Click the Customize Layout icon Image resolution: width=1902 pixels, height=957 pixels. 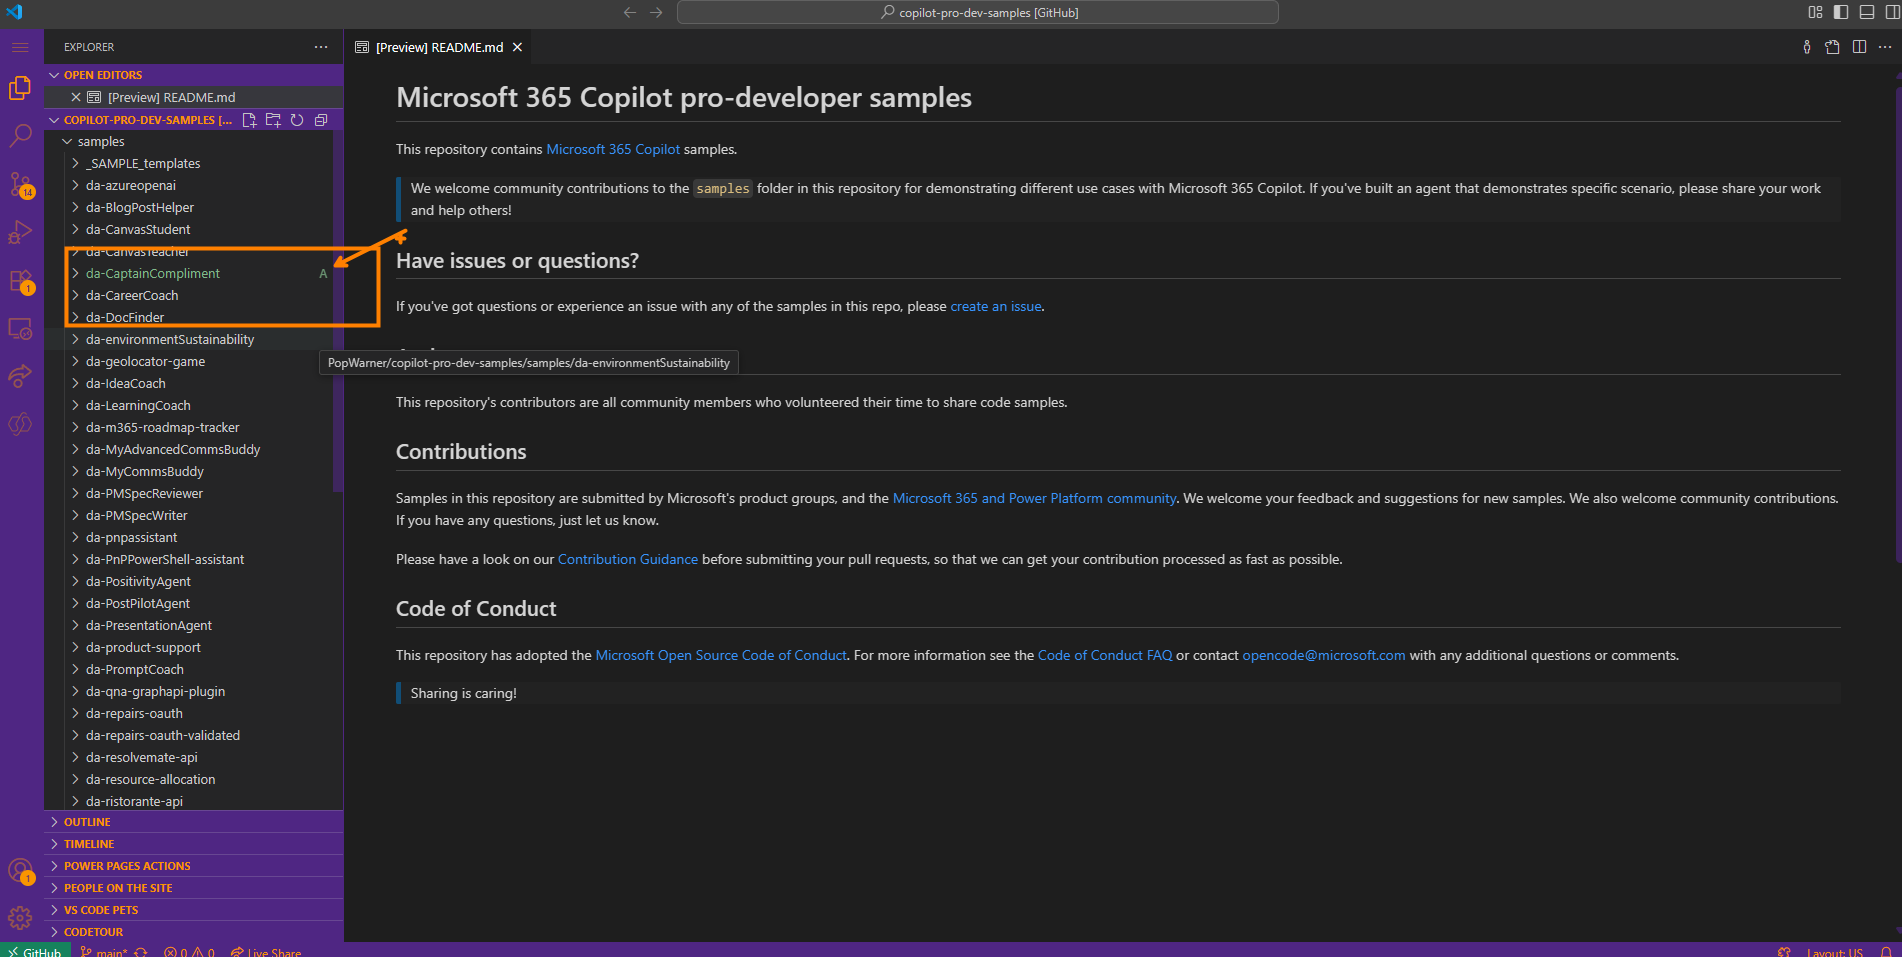pos(1815,12)
